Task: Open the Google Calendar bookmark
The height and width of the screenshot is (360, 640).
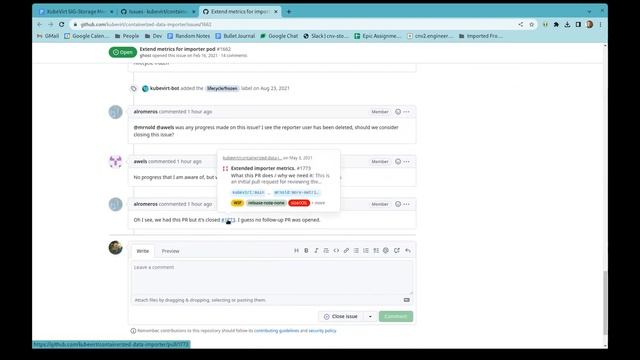Action: coord(87,36)
